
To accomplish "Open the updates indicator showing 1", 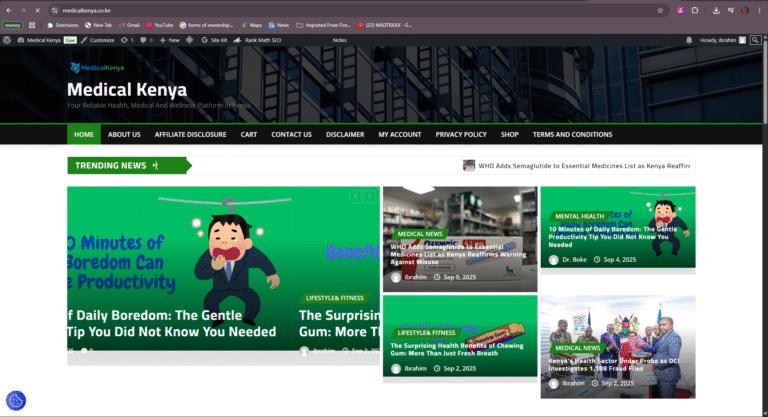I will [x=127, y=40].
